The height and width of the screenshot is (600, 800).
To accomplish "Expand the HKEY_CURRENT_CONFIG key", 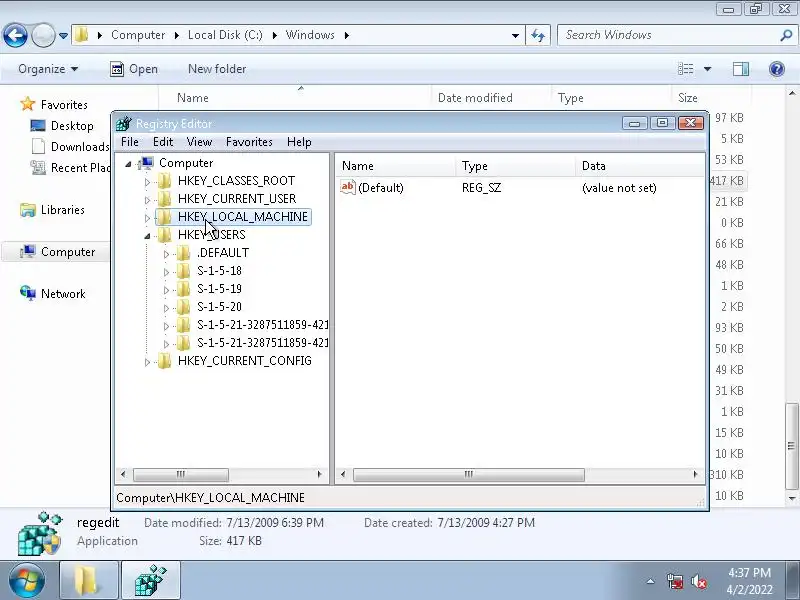I will pyautogui.click(x=147, y=362).
